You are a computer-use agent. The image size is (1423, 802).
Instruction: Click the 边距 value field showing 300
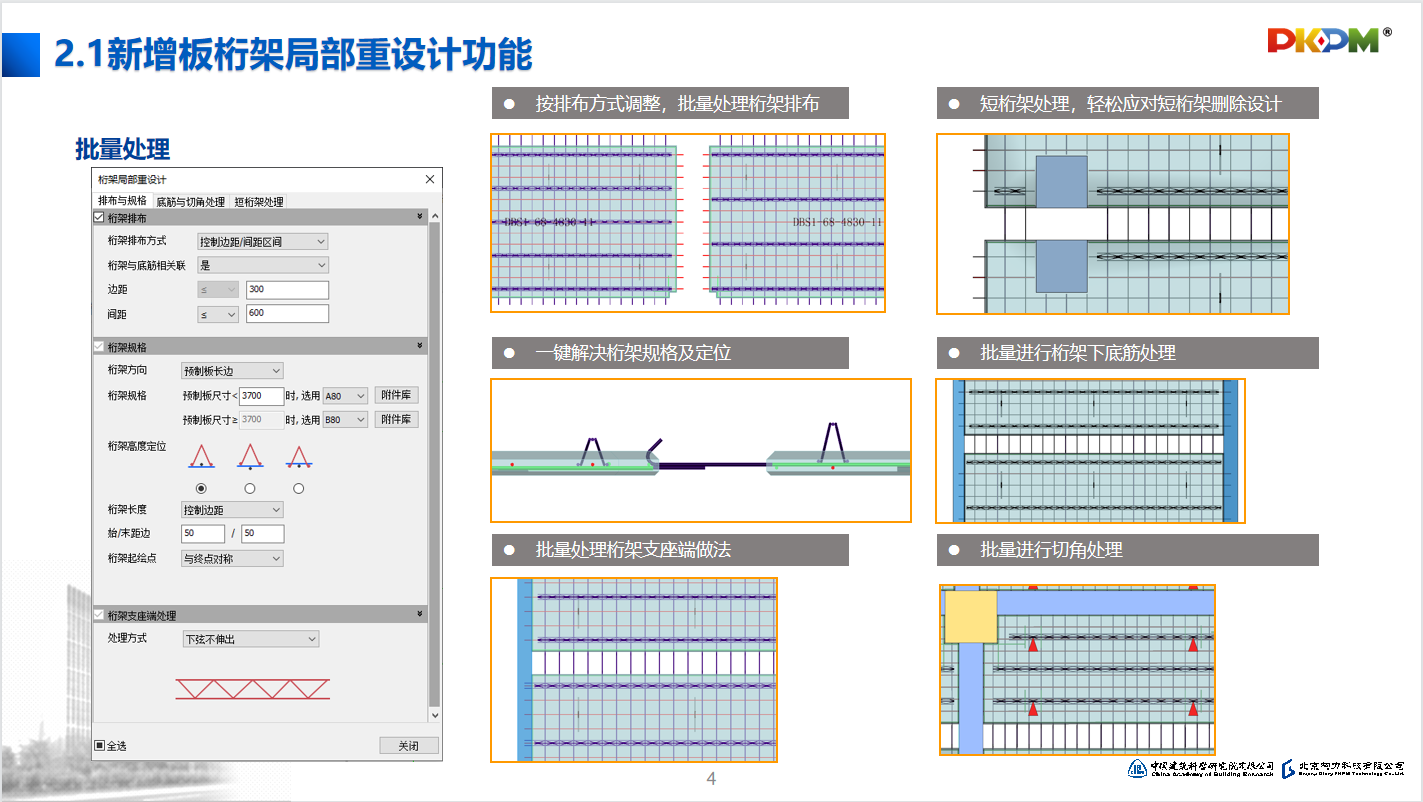(x=287, y=290)
